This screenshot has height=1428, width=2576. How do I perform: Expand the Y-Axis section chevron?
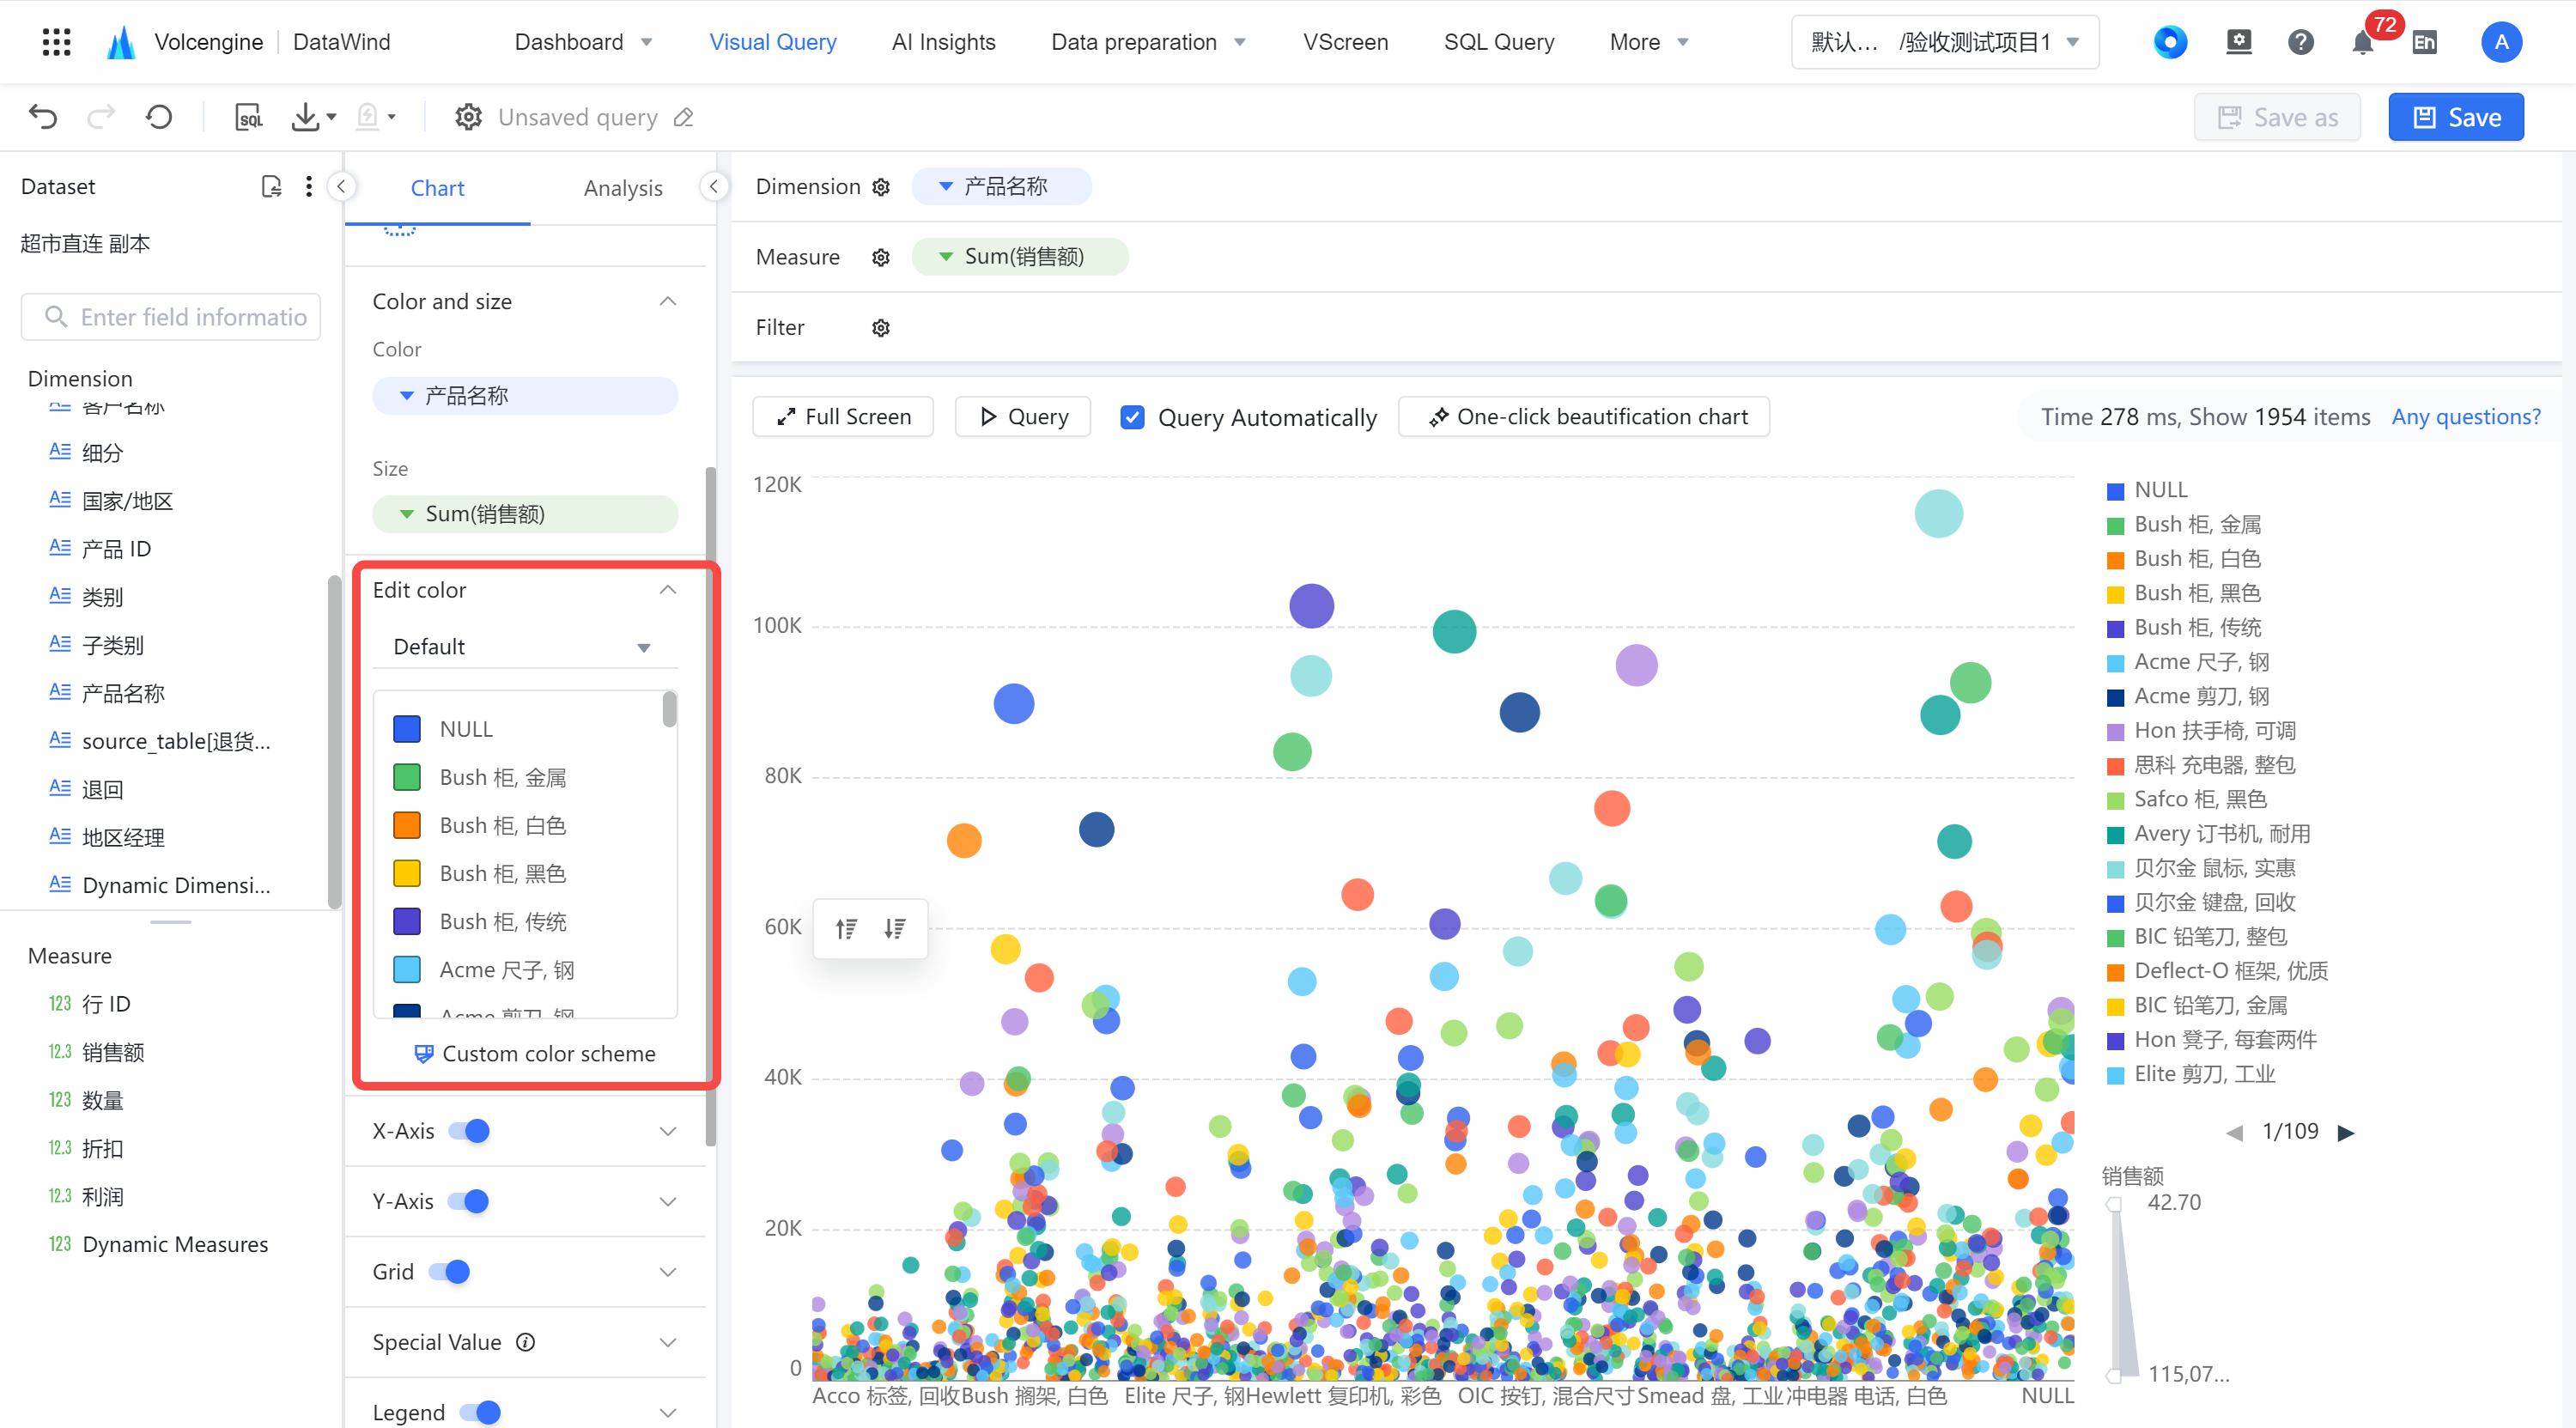click(668, 1201)
